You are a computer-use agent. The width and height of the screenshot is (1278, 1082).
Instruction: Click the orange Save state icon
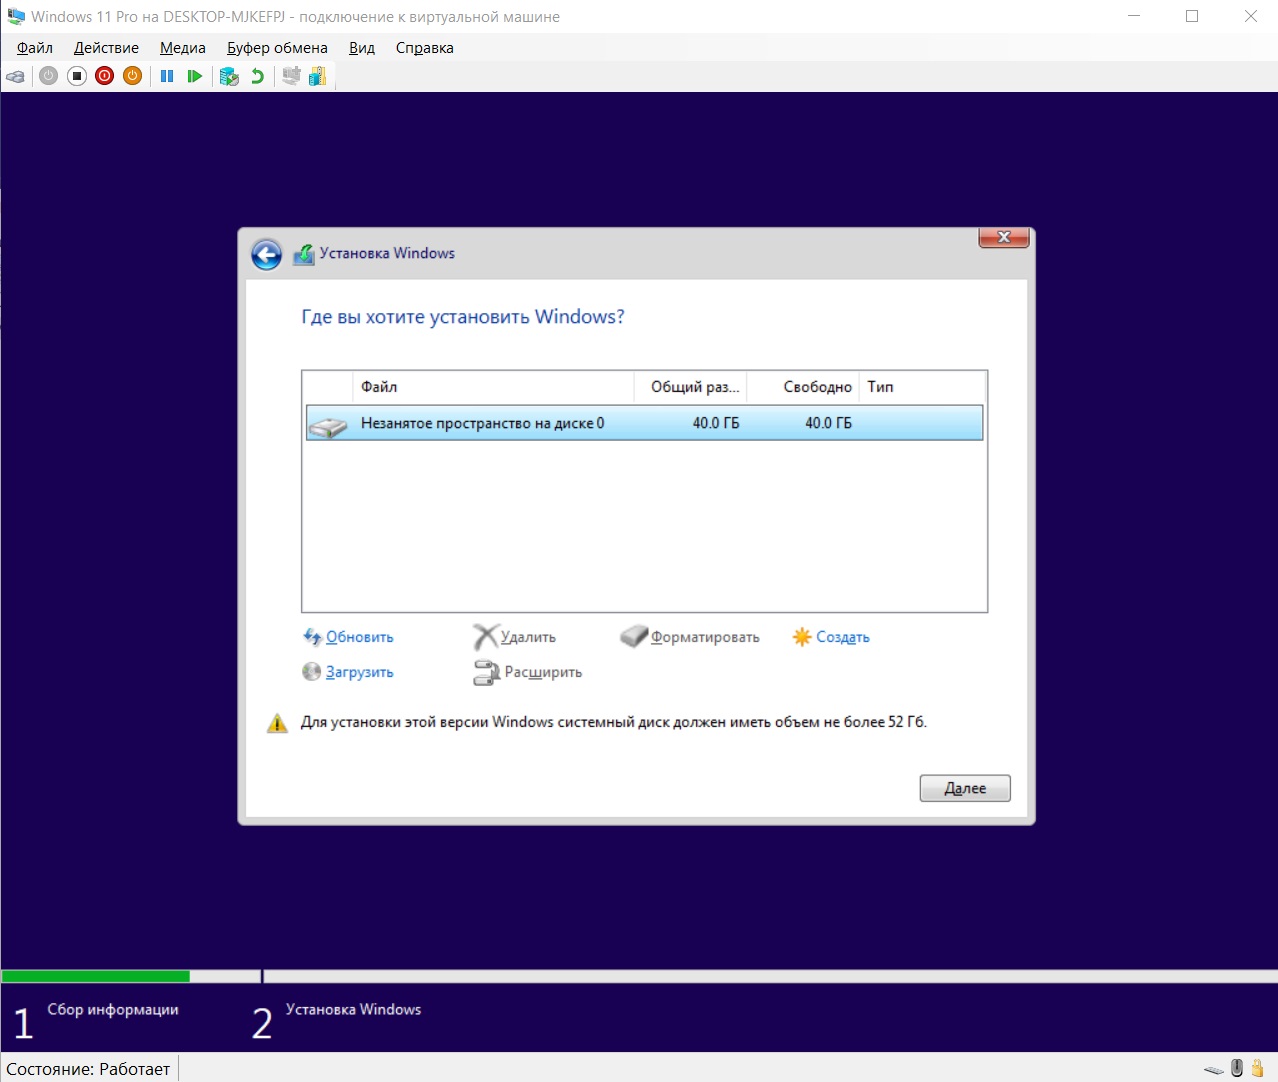coord(132,76)
